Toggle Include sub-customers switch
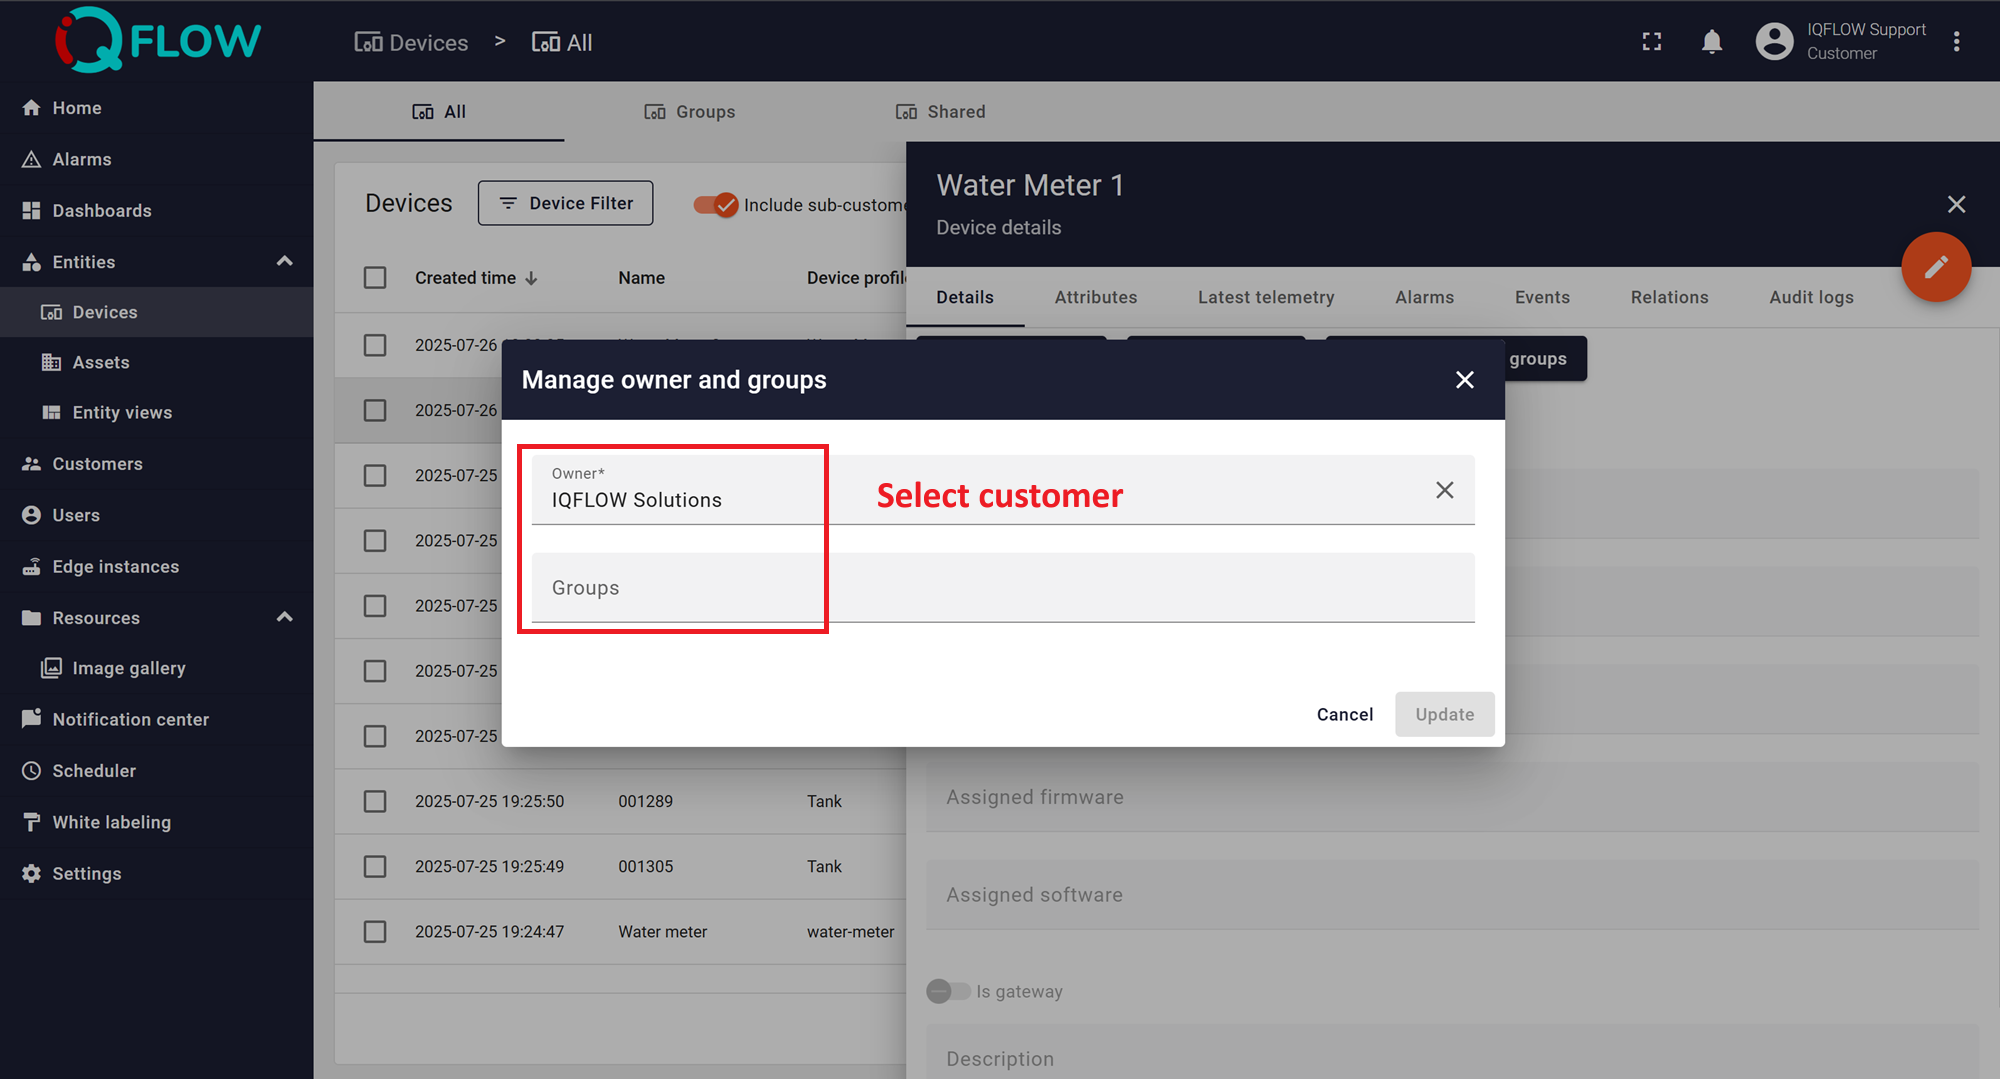 click(716, 205)
